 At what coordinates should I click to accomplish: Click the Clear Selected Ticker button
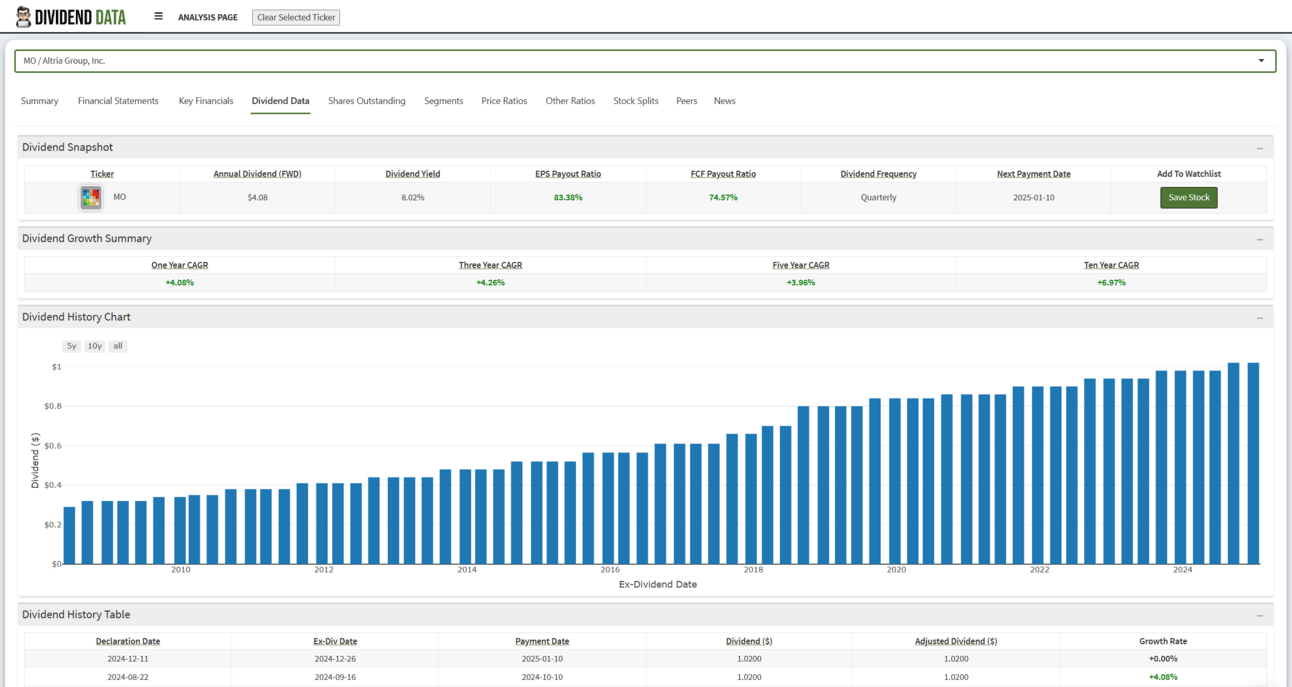[x=296, y=17]
